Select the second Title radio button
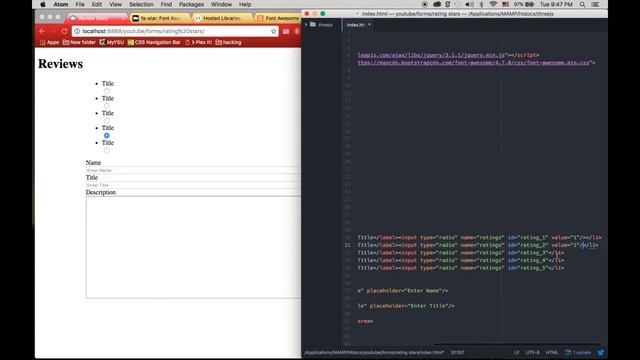 click(x=107, y=106)
